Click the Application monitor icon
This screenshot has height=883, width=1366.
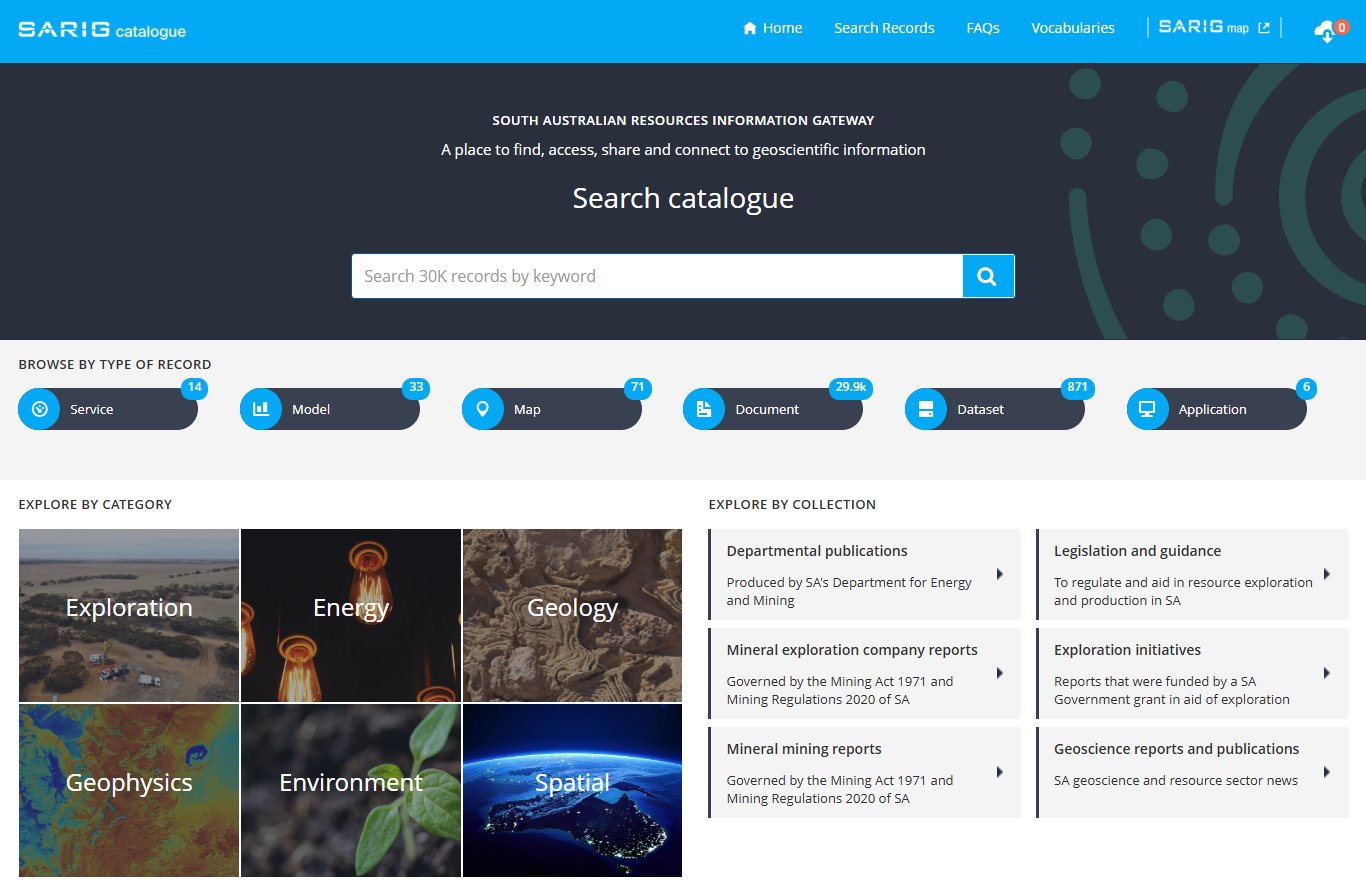click(x=1148, y=409)
